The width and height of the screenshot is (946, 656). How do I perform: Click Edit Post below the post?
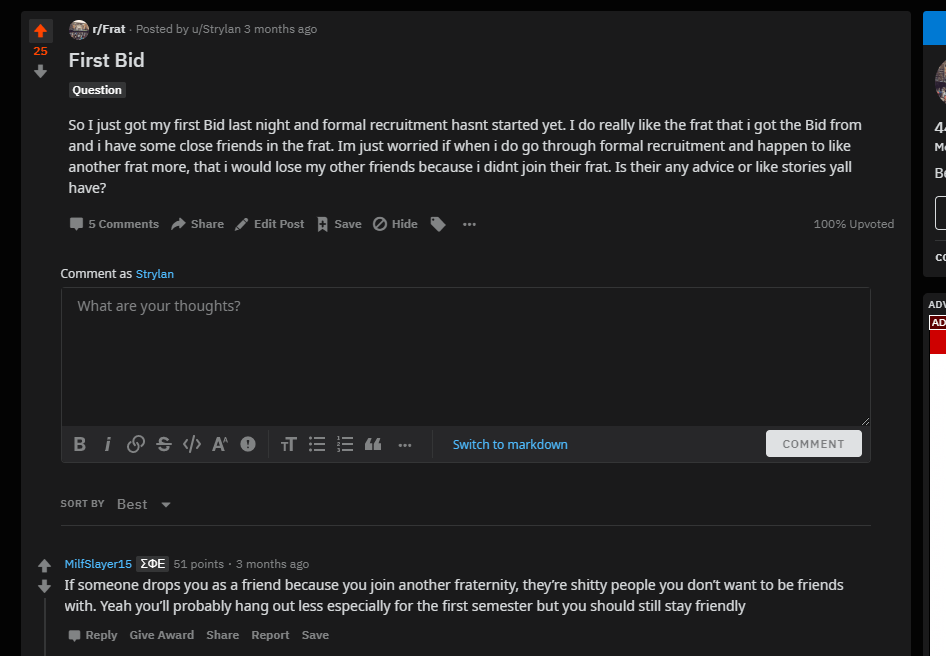tap(269, 224)
